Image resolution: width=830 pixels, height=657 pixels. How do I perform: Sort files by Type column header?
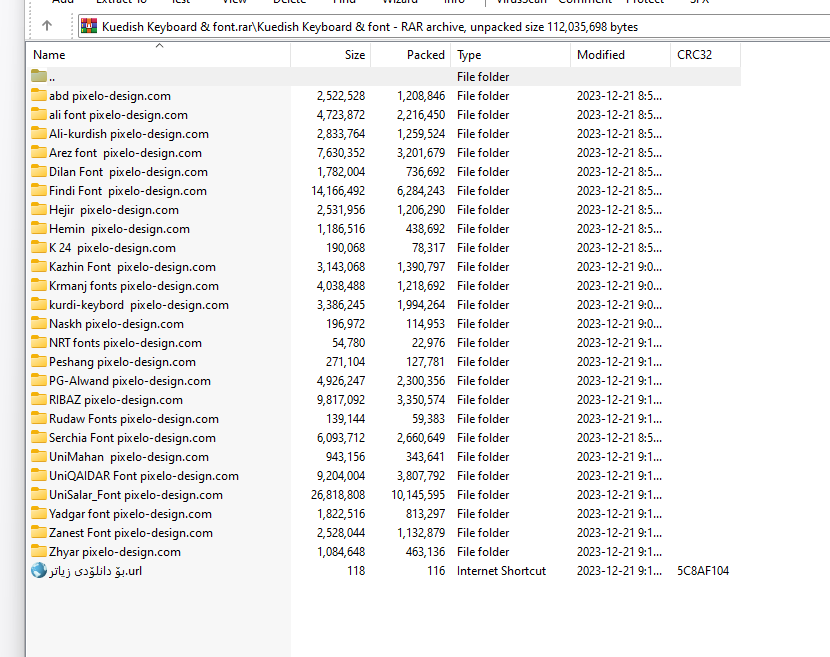[511, 55]
